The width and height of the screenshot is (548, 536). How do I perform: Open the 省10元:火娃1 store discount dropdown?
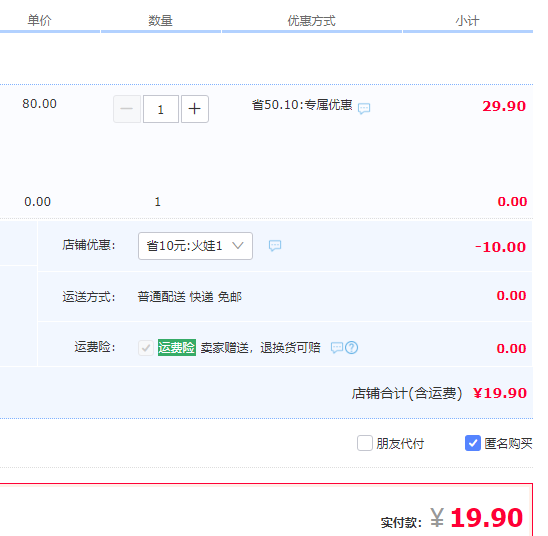195,246
